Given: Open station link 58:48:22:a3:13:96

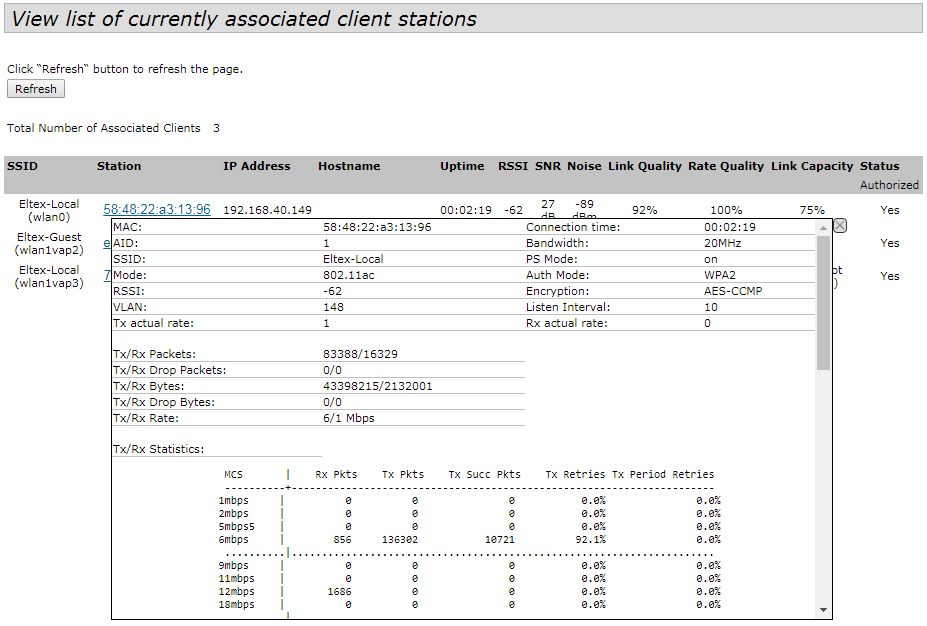Looking at the screenshot, I should click(x=157, y=210).
